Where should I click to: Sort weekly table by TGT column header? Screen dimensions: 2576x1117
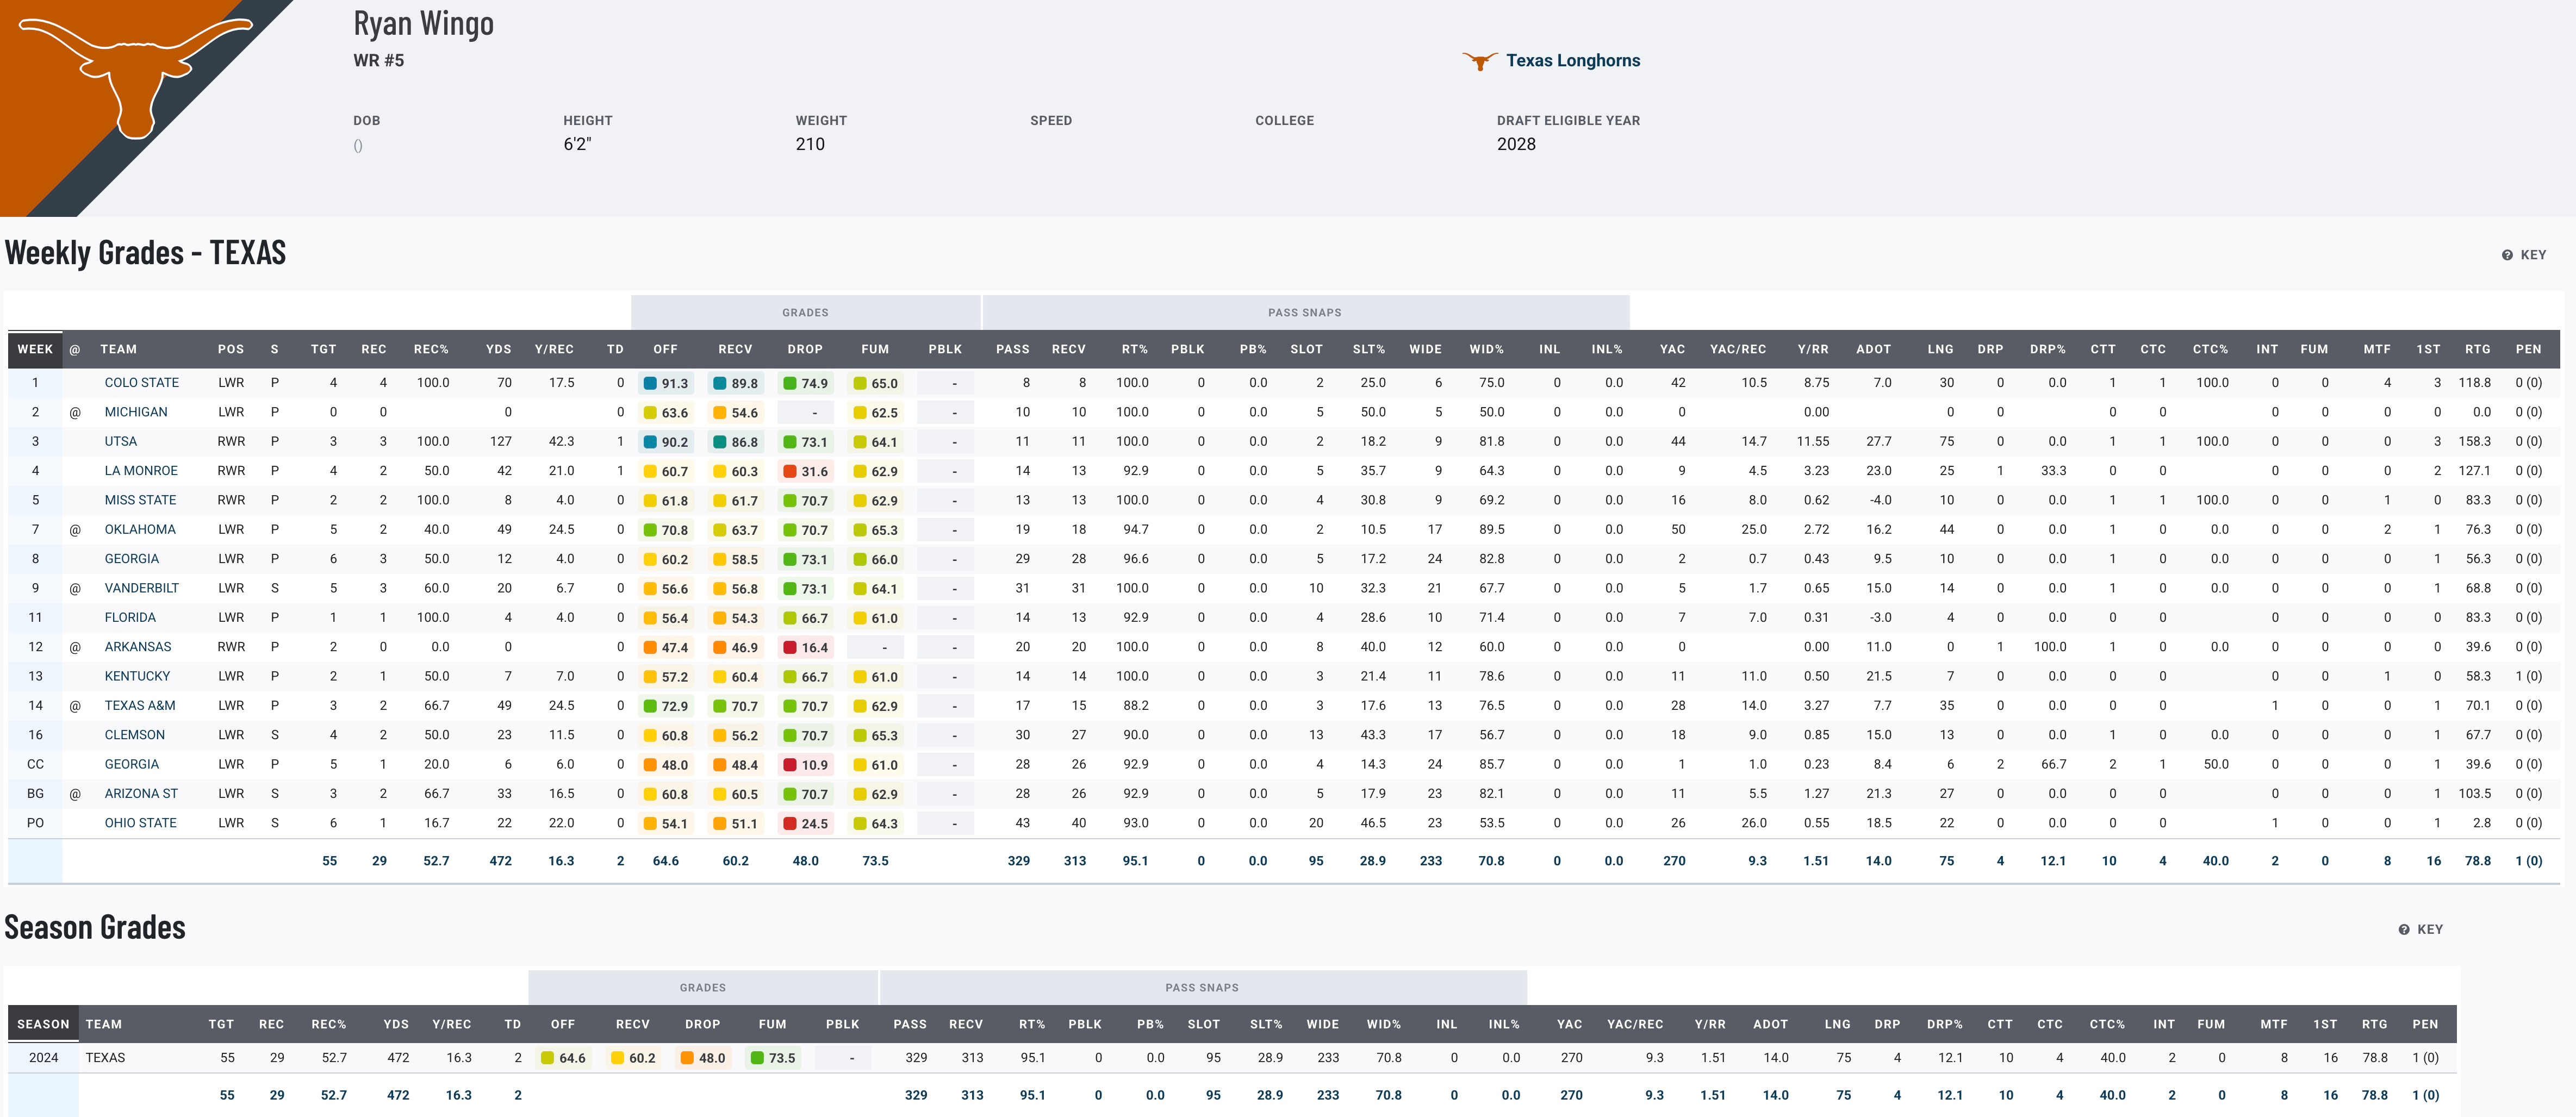pos(323,349)
